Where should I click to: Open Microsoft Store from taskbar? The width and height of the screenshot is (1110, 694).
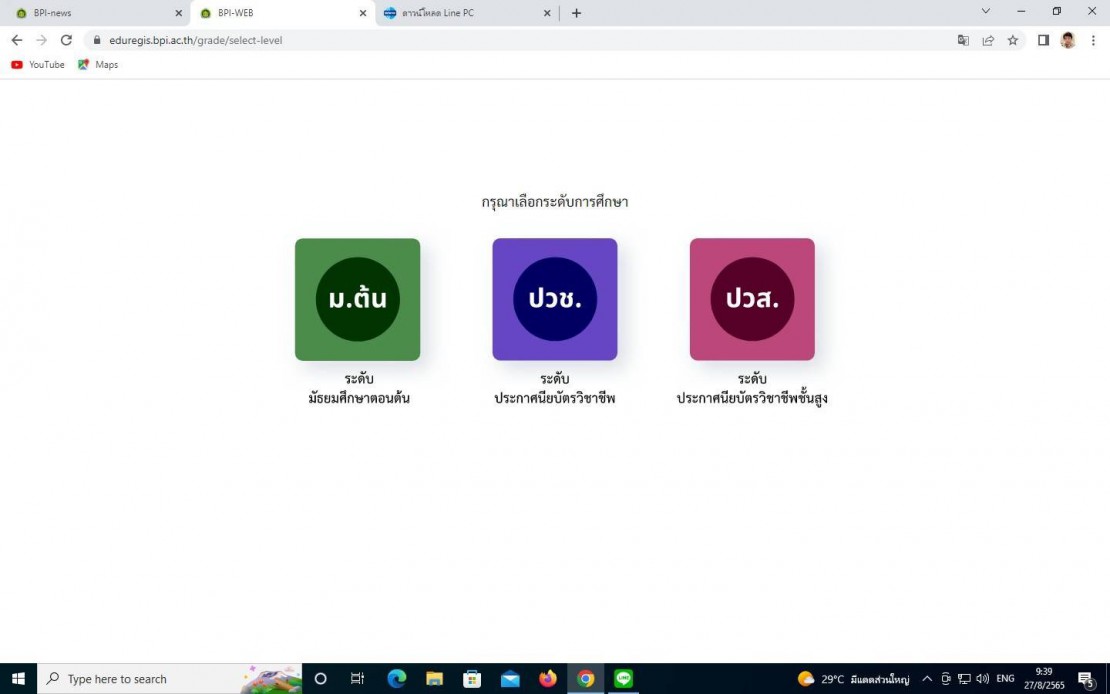[x=472, y=678]
